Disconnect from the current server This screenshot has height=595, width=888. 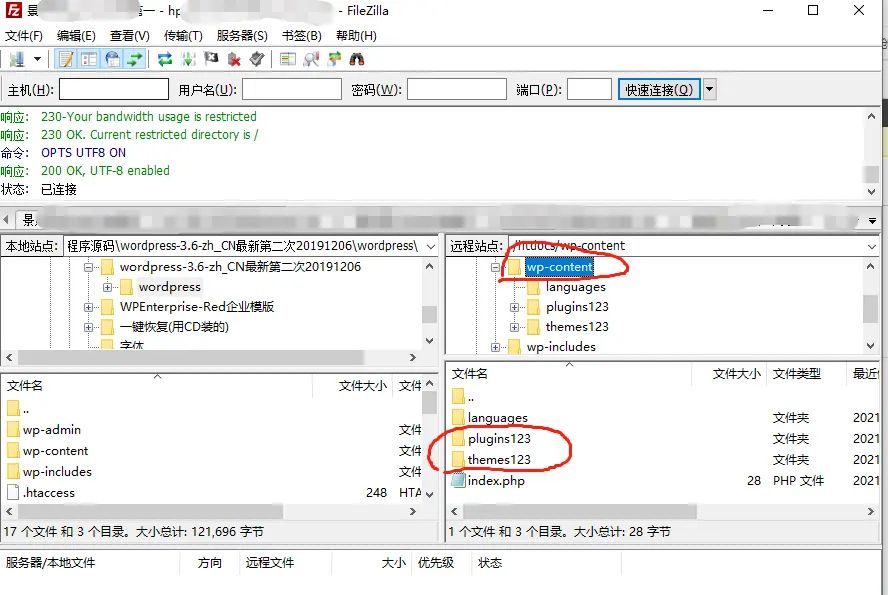(x=234, y=59)
